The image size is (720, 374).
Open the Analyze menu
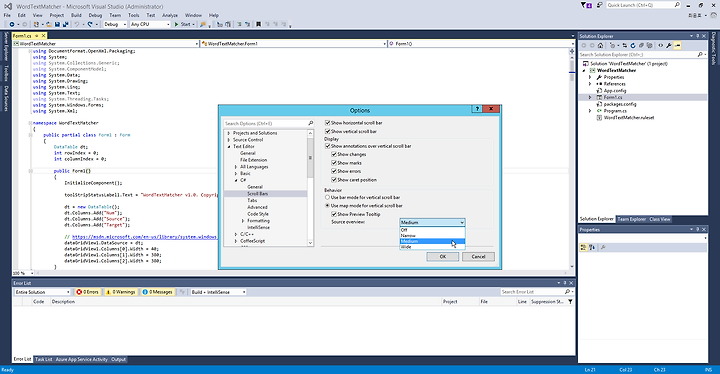click(x=169, y=15)
